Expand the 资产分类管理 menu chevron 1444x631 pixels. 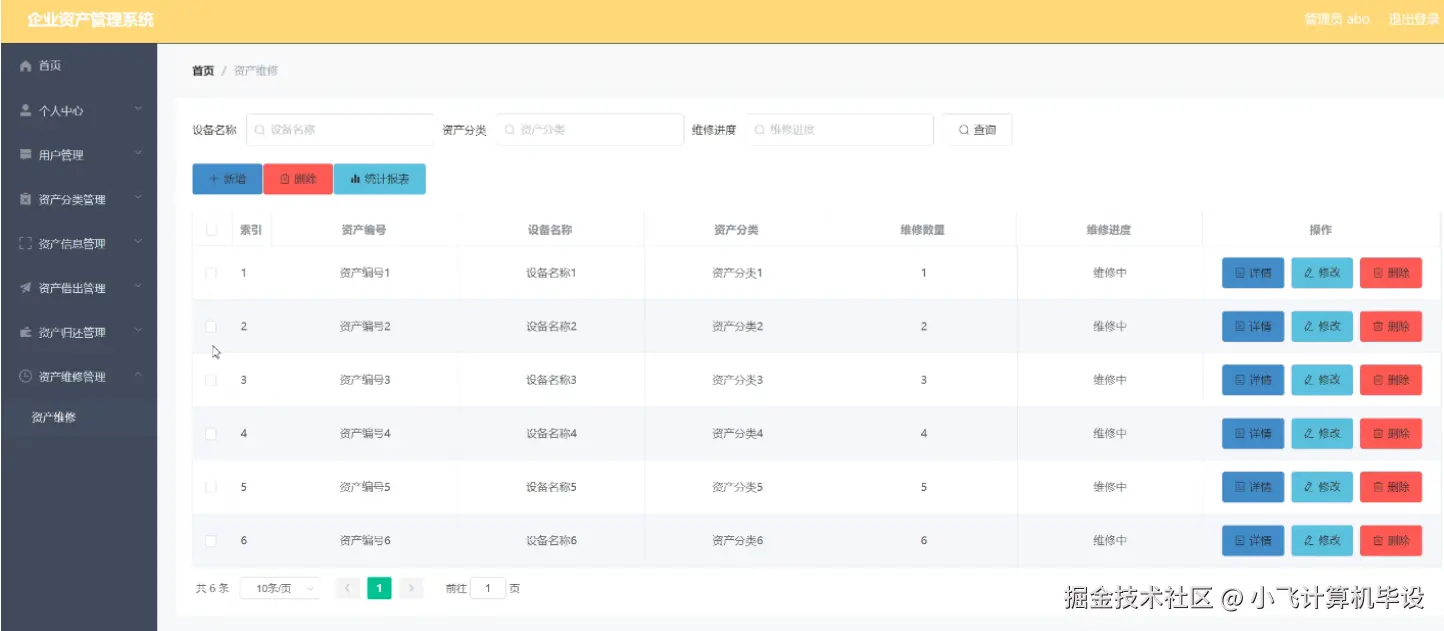[138, 198]
